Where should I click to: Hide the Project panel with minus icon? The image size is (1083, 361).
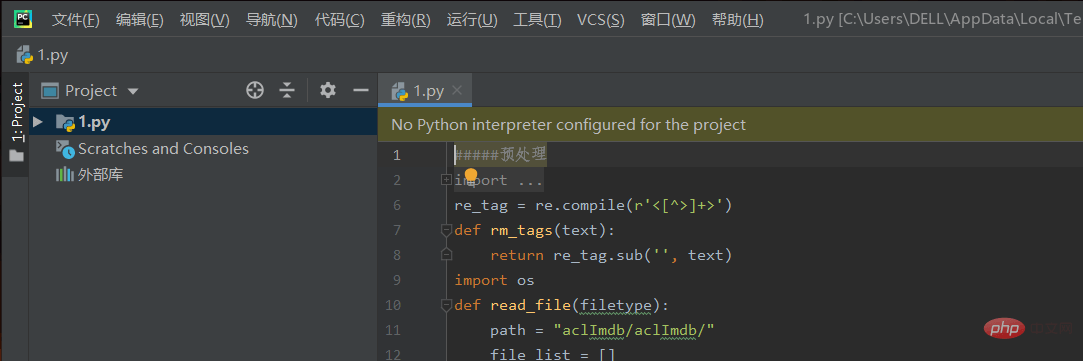pyautogui.click(x=361, y=90)
